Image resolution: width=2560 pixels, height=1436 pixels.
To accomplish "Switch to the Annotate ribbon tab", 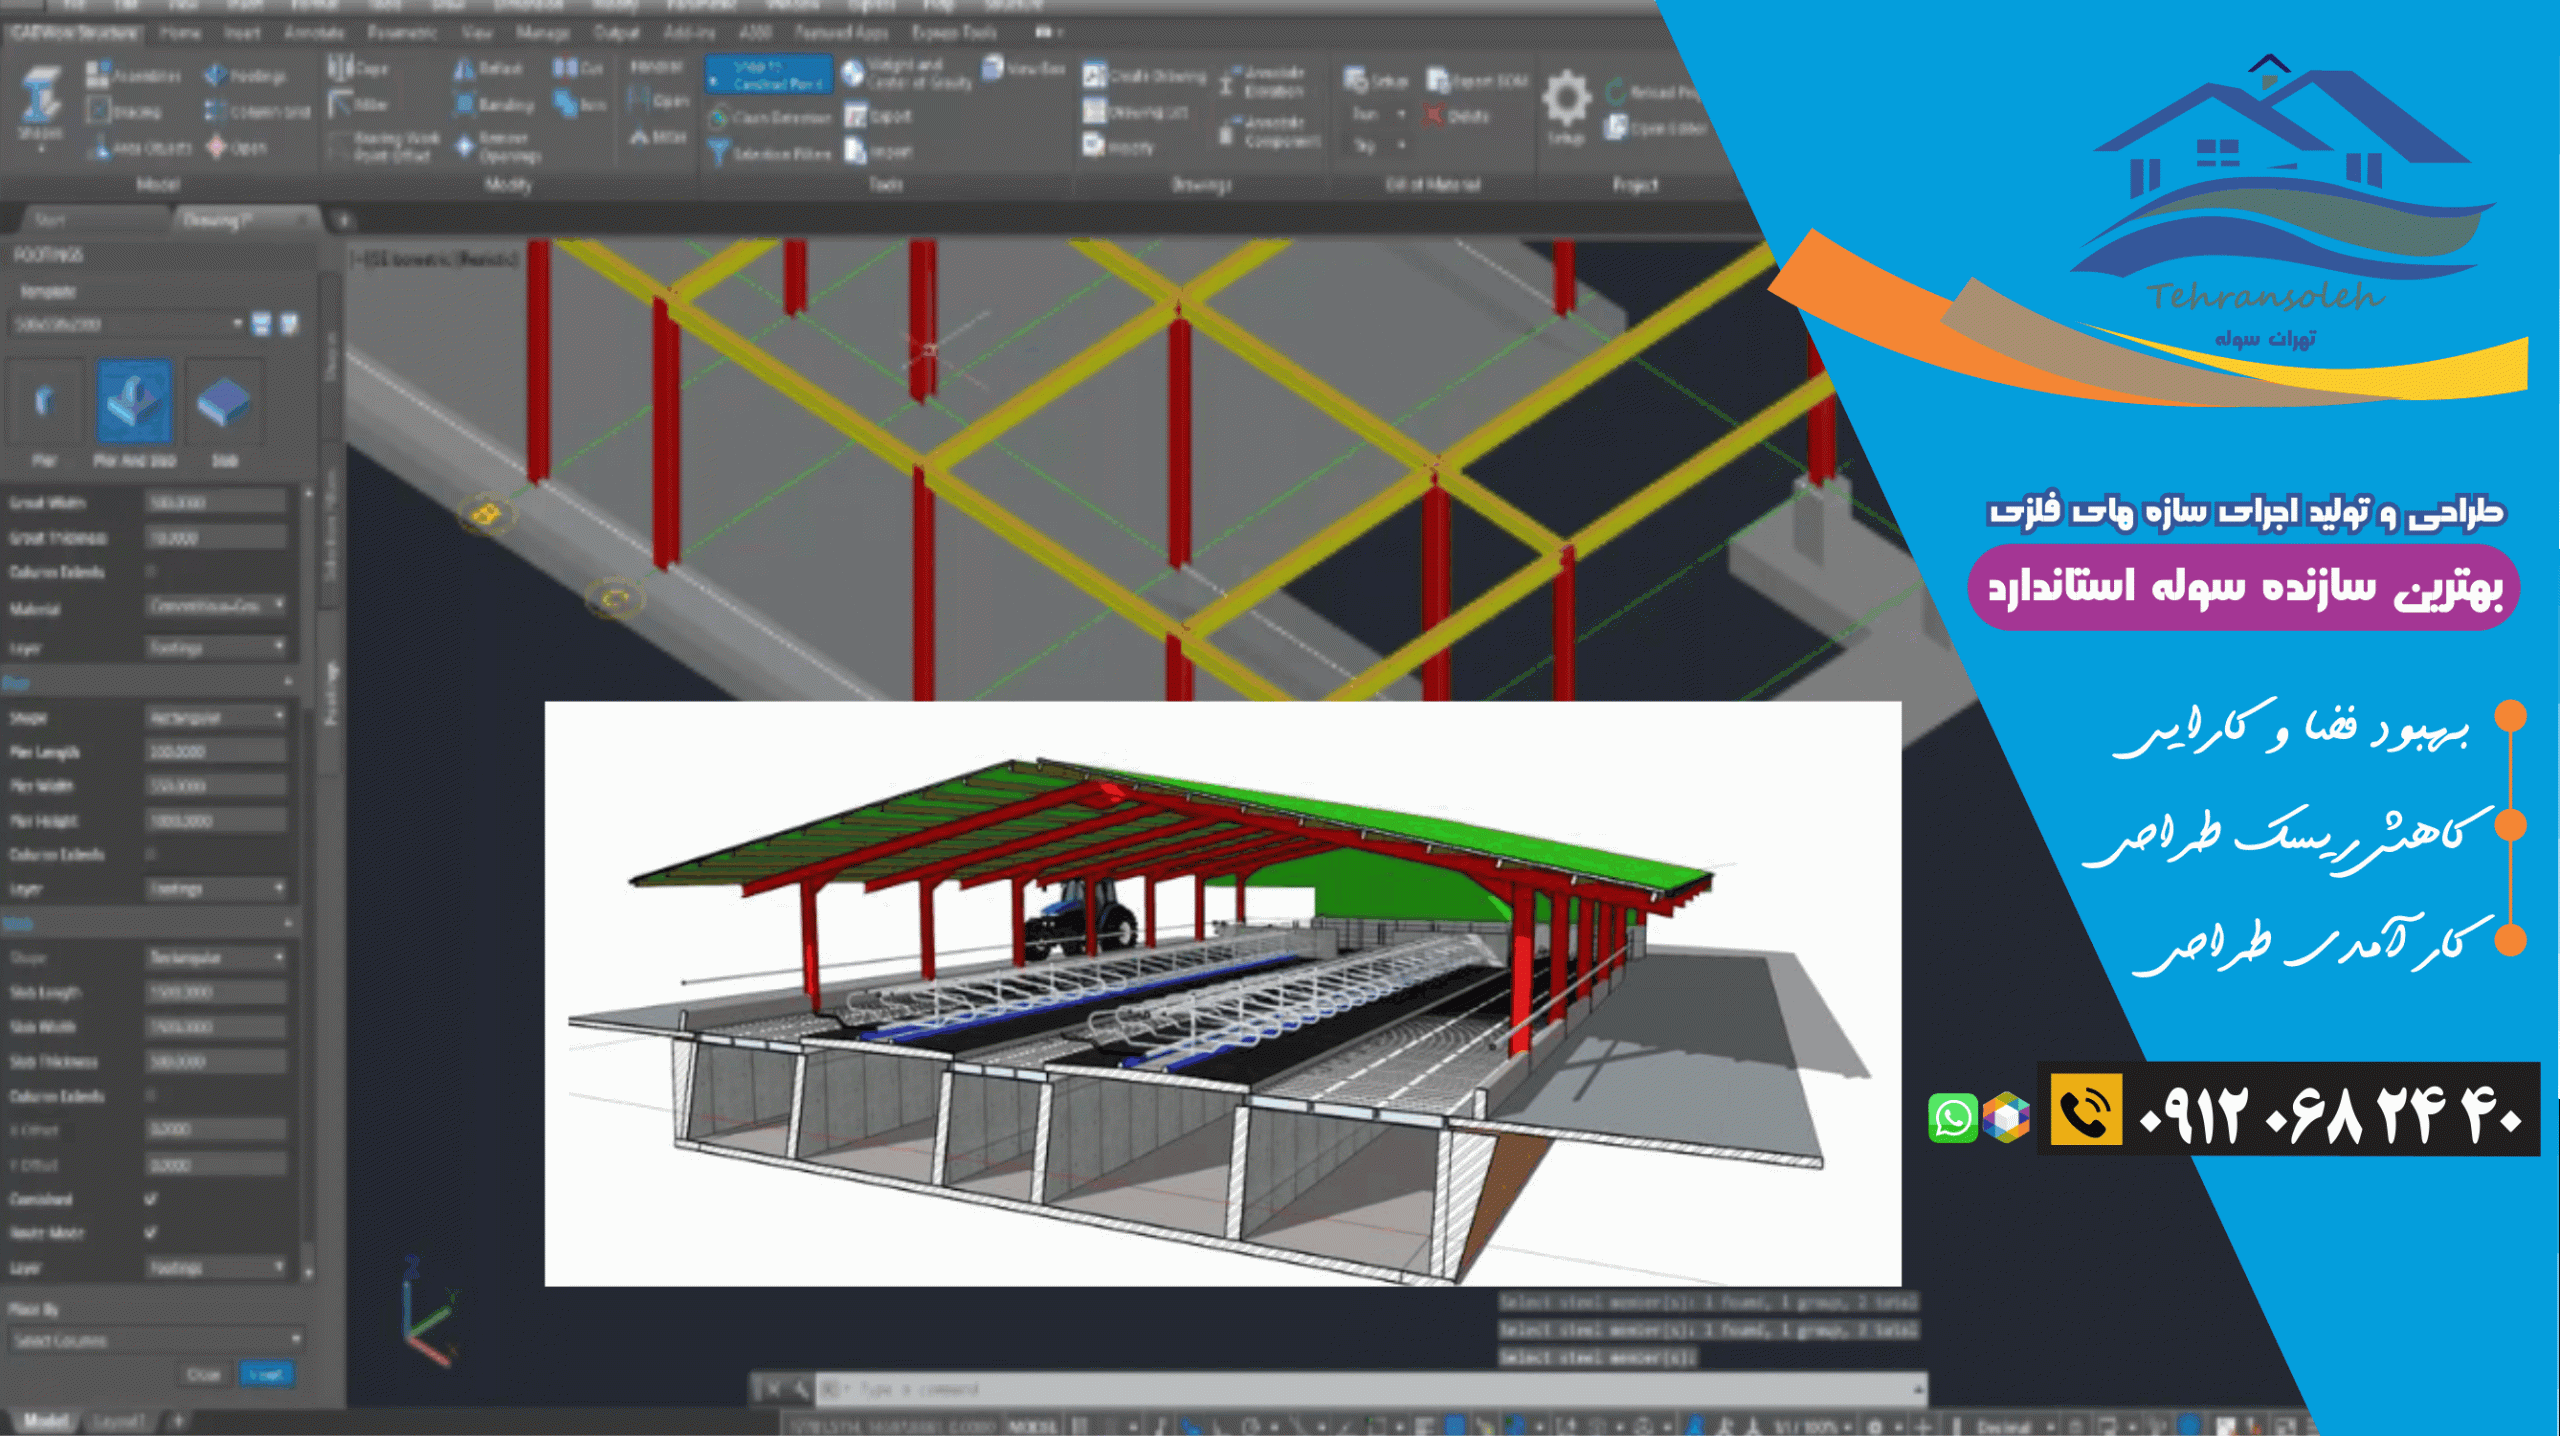I will (314, 33).
